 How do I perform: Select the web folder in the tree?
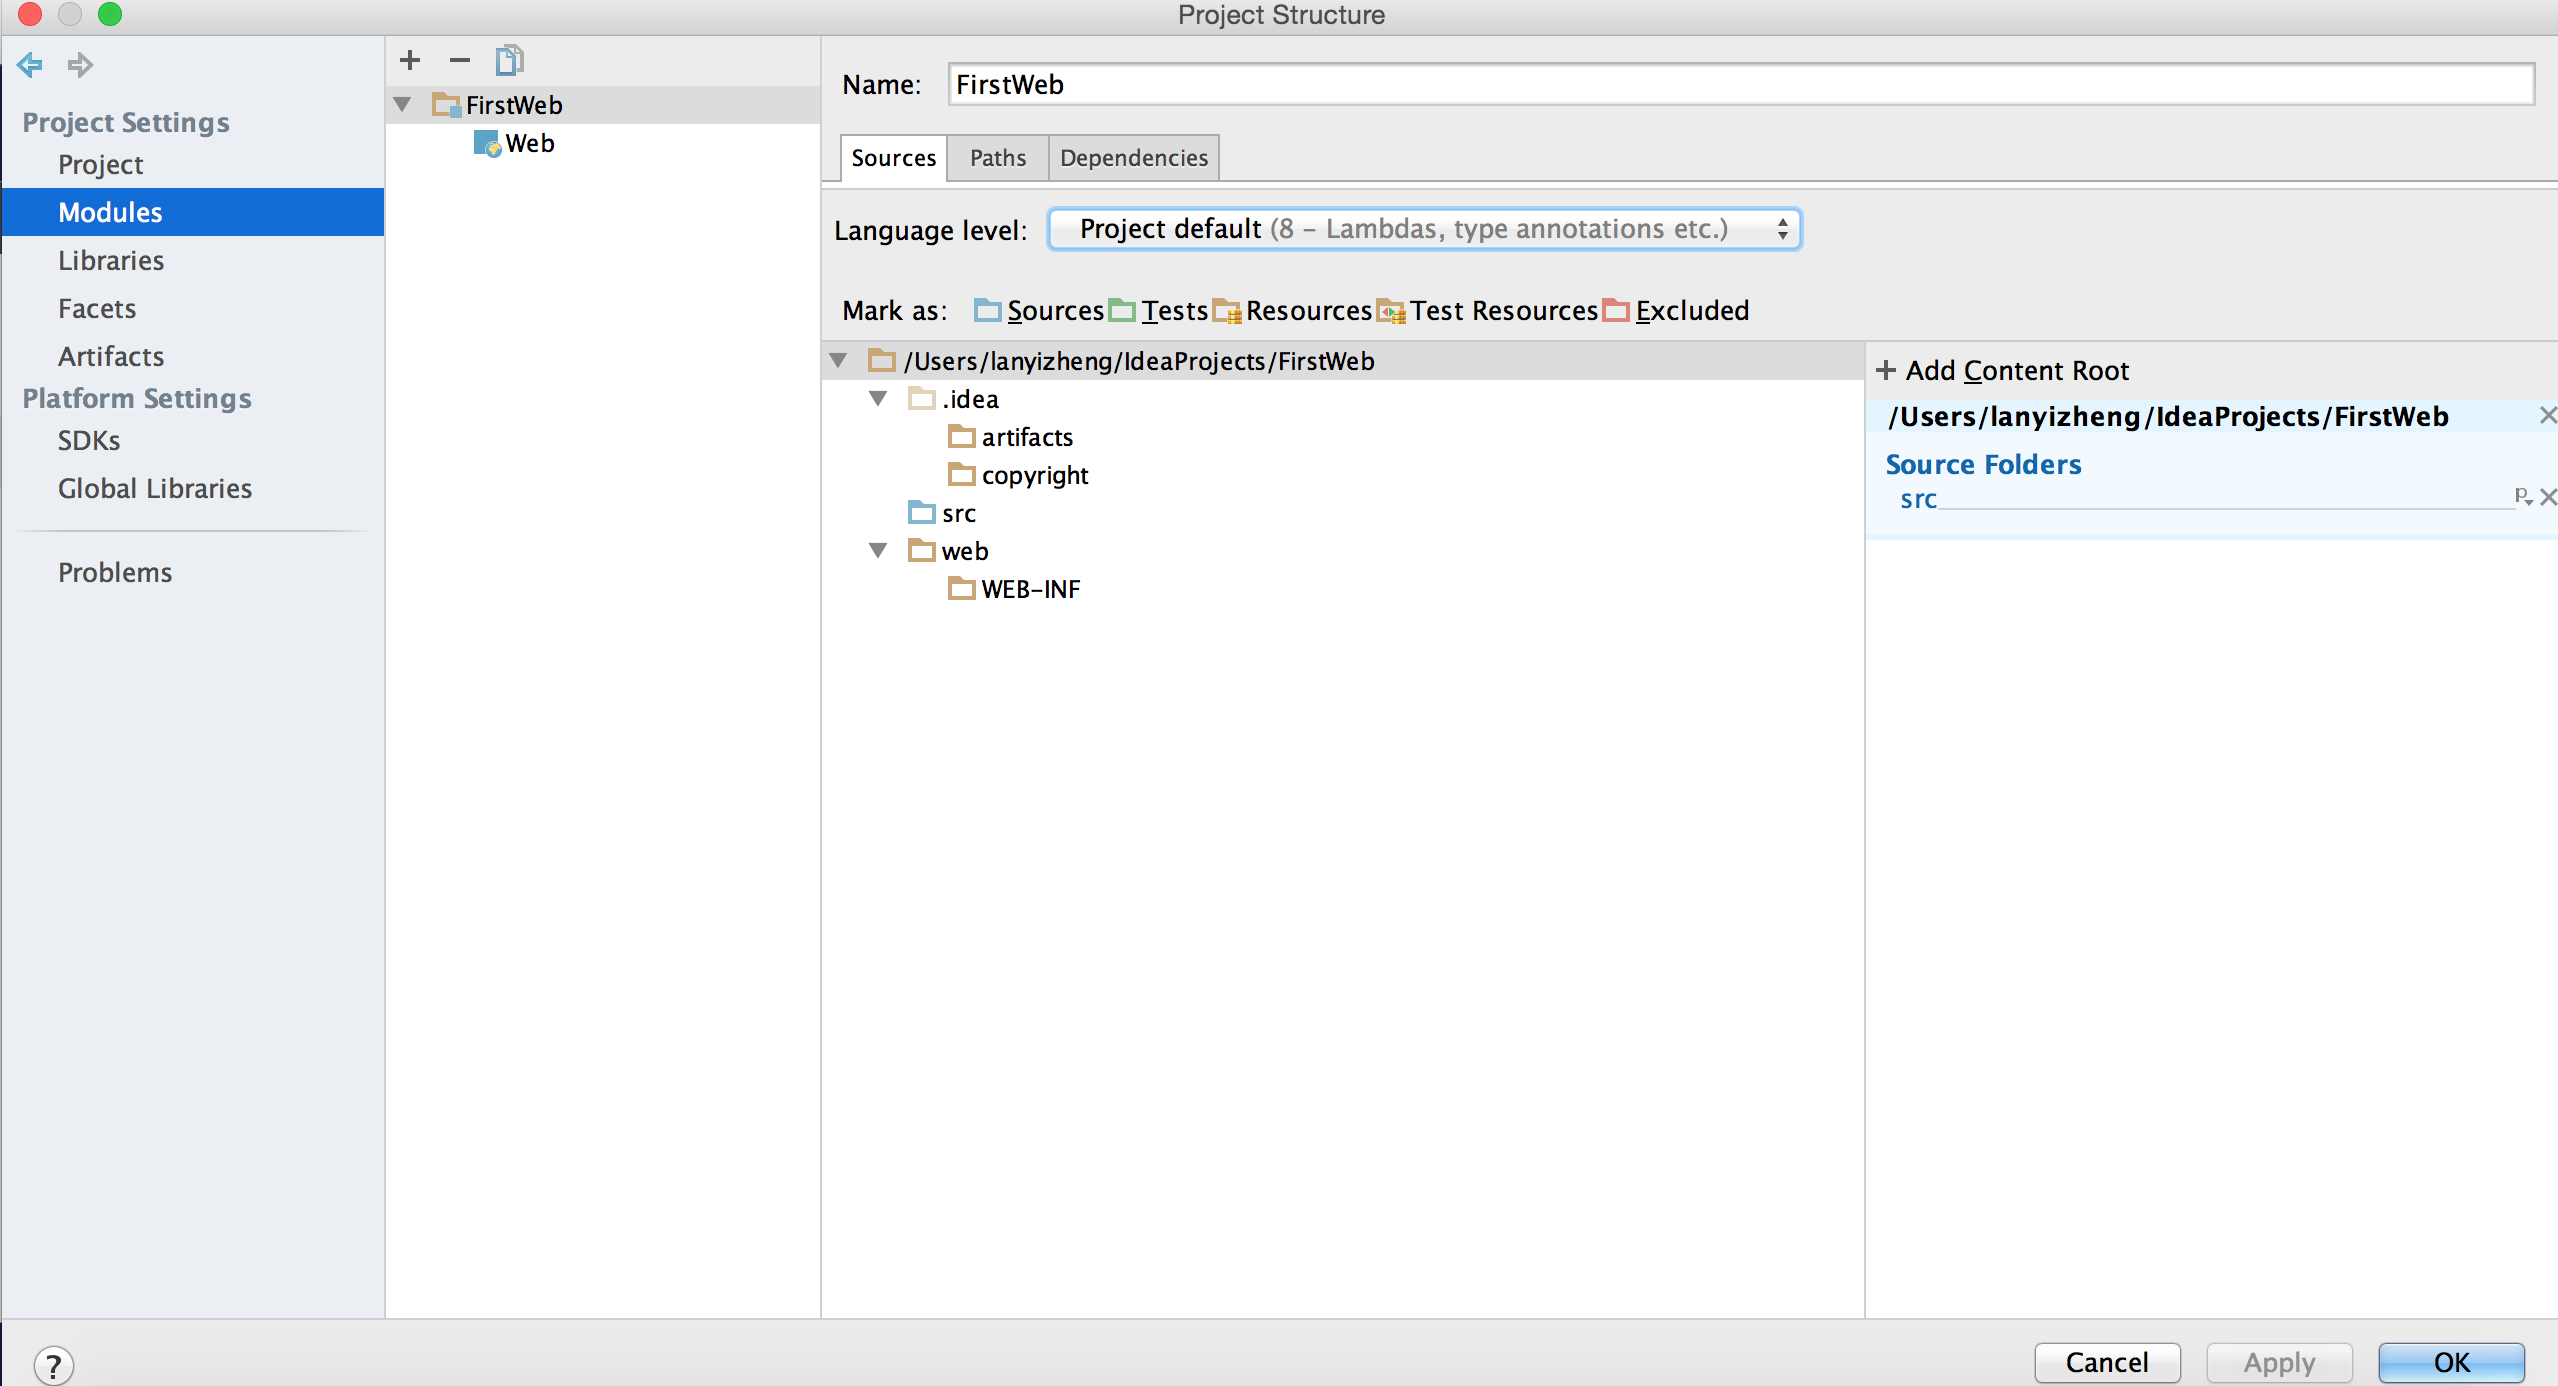pyautogui.click(x=948, y=551)
